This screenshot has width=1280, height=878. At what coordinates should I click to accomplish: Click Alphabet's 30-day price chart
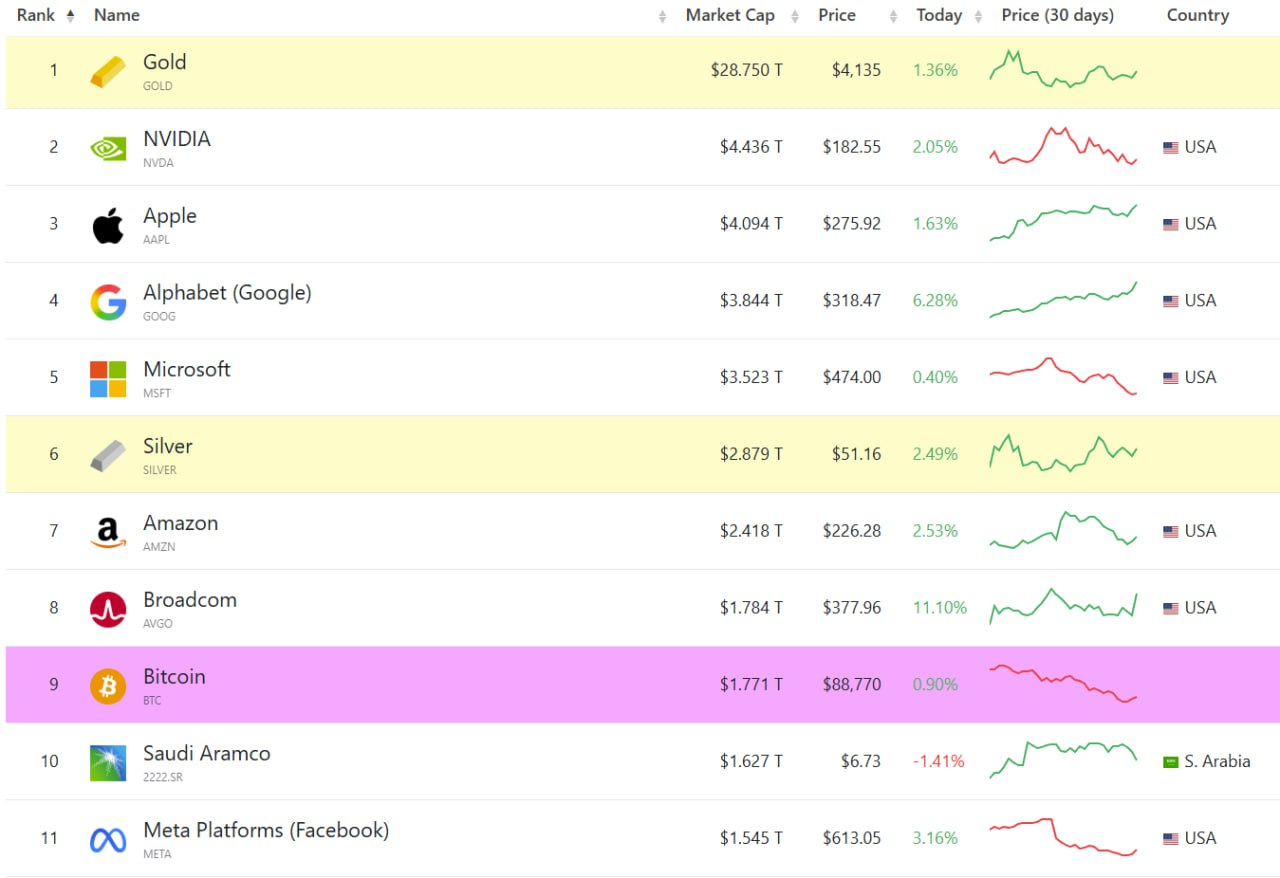coord(1063,300)
